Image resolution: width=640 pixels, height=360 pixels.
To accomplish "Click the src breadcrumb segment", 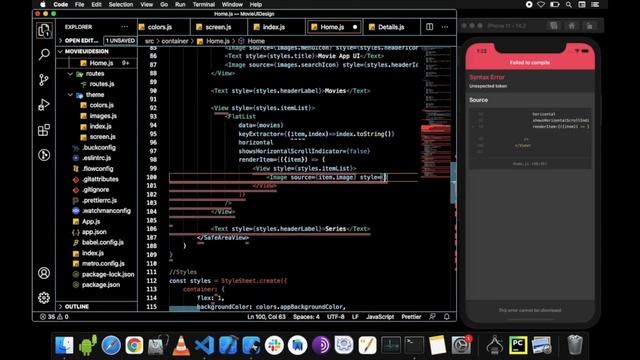I will 149,41.
